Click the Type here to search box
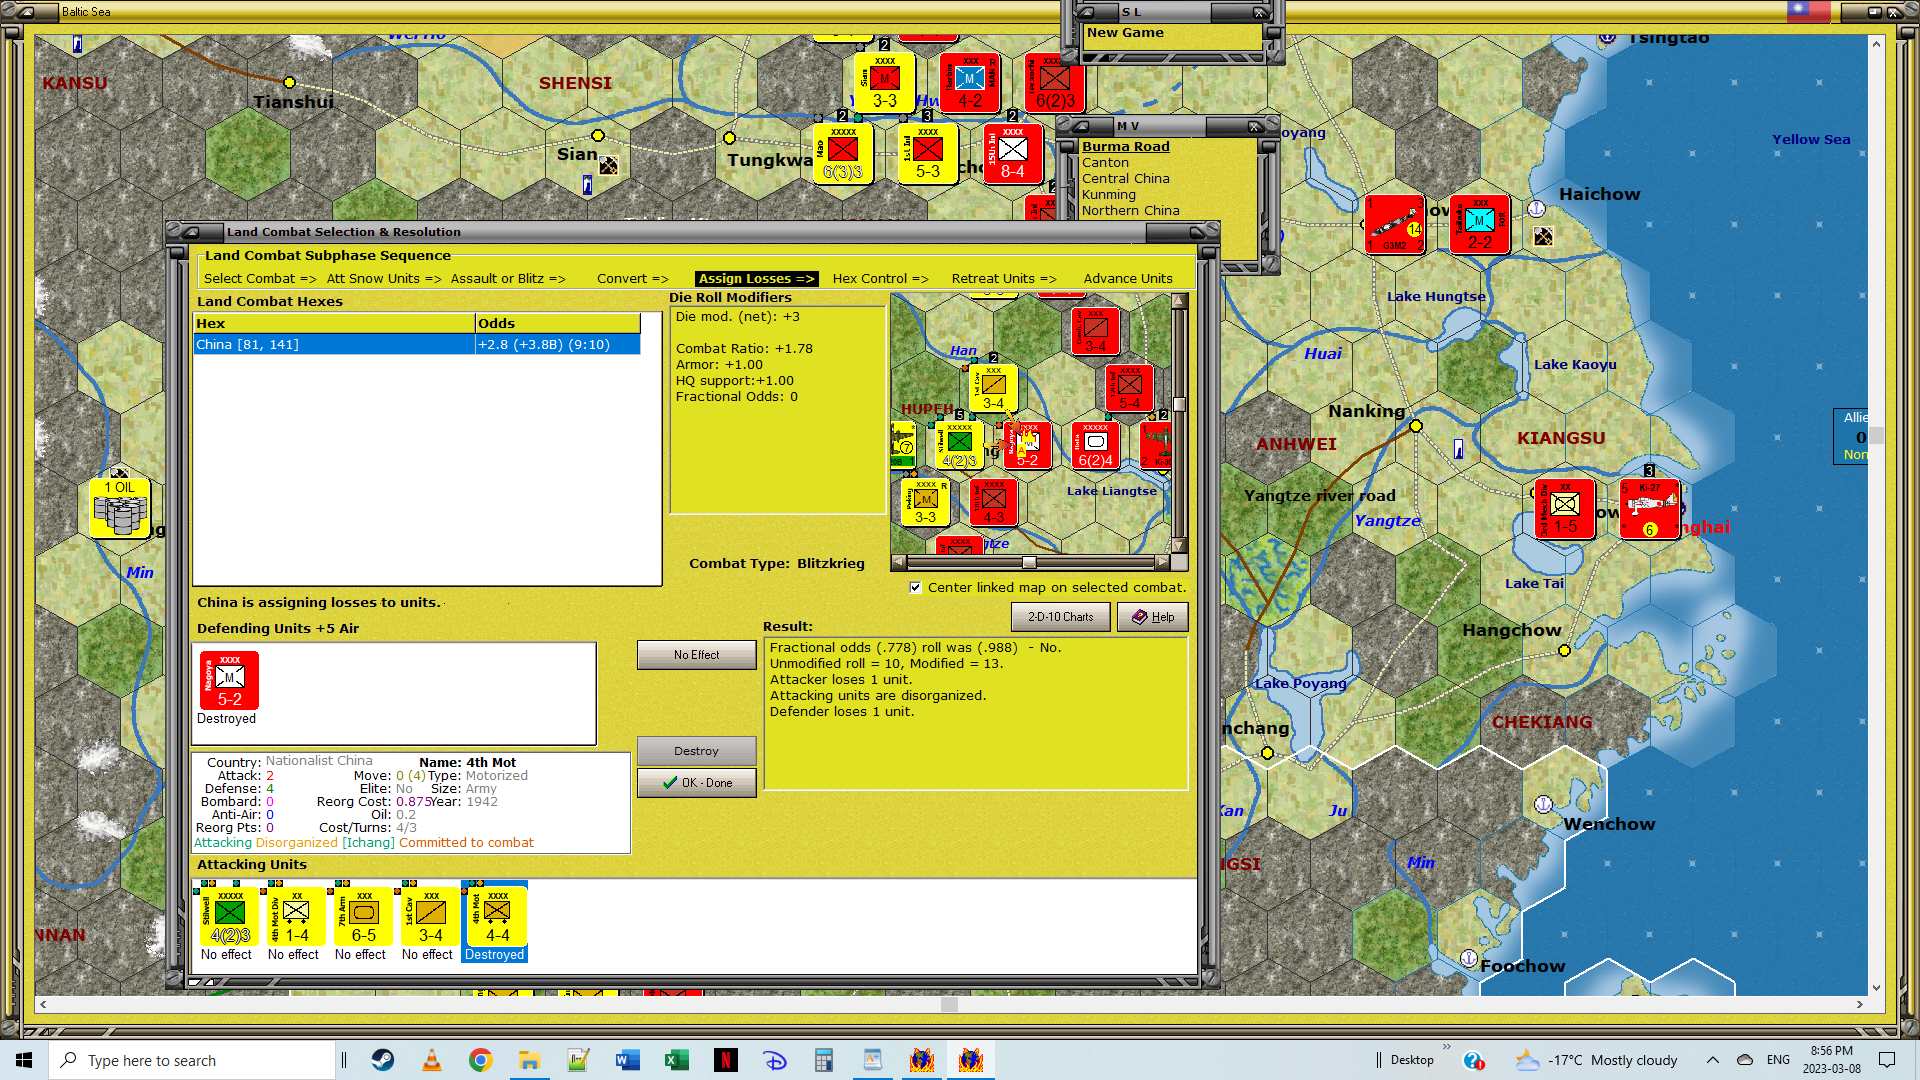The width and height of the screenshot is (1920, 1080). coord(192,1060)
